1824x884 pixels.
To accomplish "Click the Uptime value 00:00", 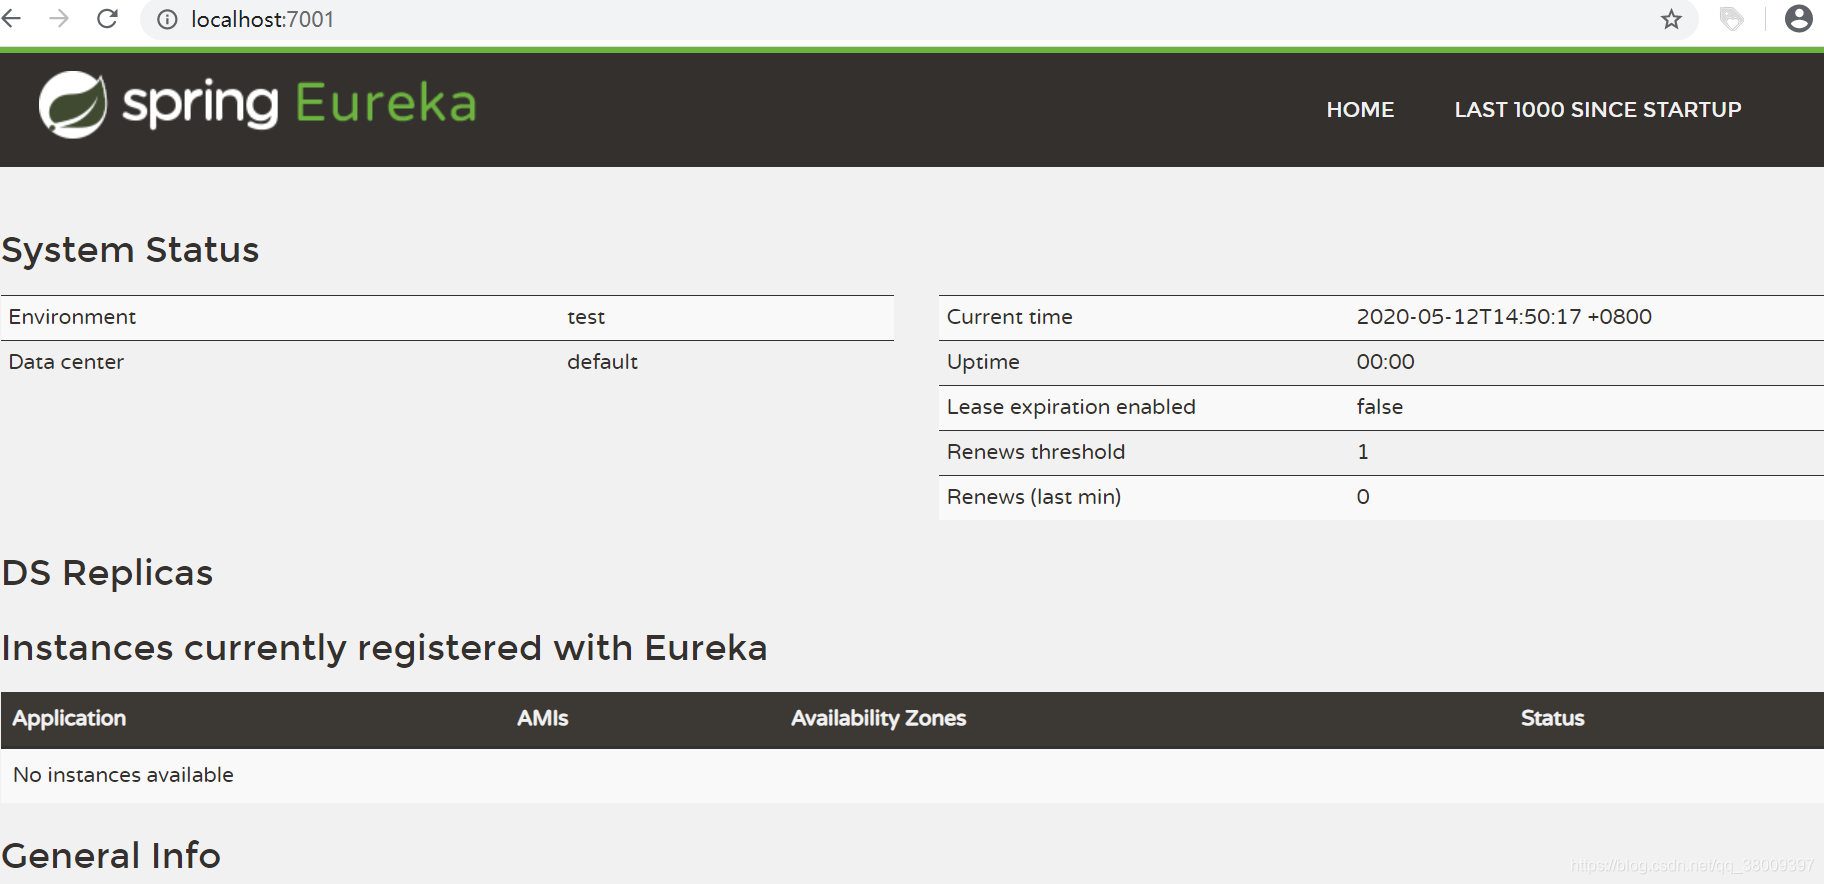I will point(1385,362).
